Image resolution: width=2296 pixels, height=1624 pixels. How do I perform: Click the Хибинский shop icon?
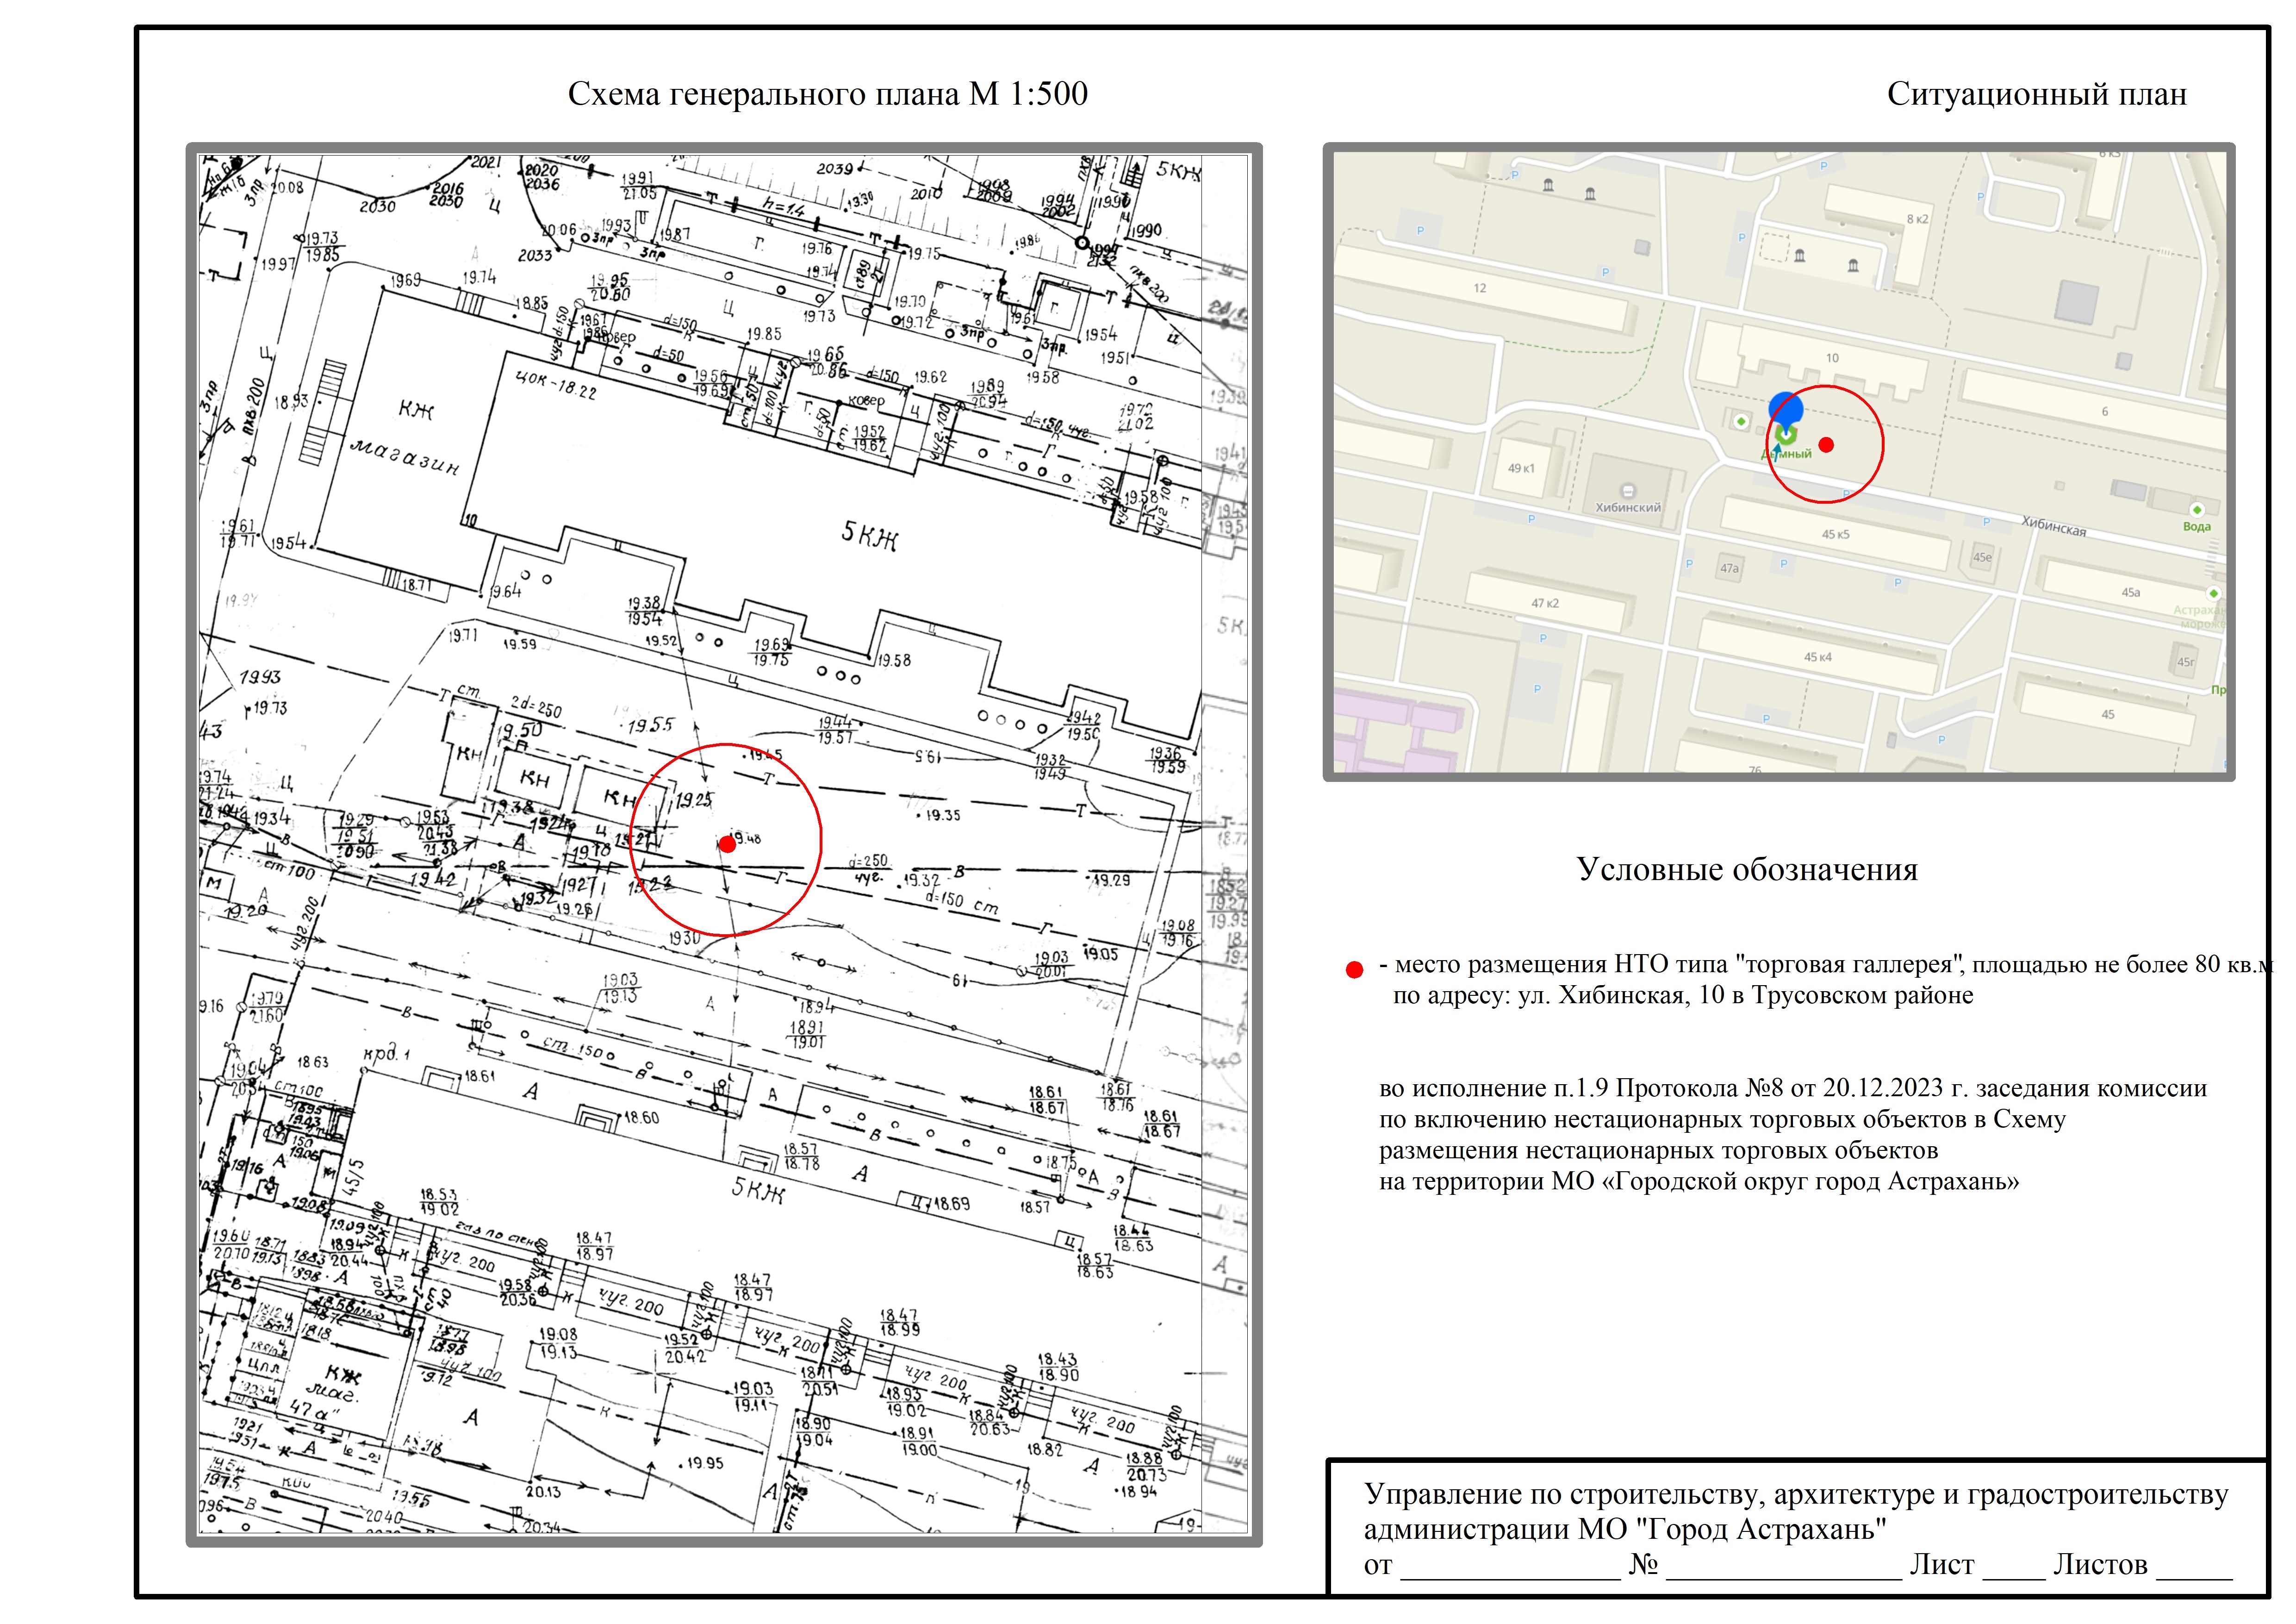[x=1628, y=491]
